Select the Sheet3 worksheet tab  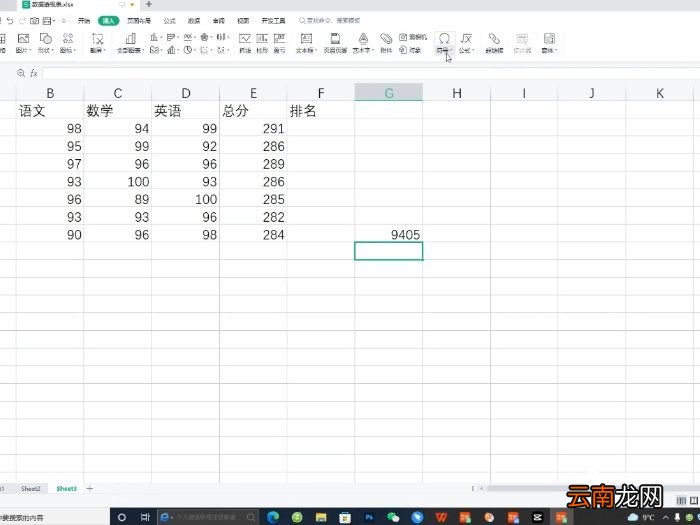point(67,488)
